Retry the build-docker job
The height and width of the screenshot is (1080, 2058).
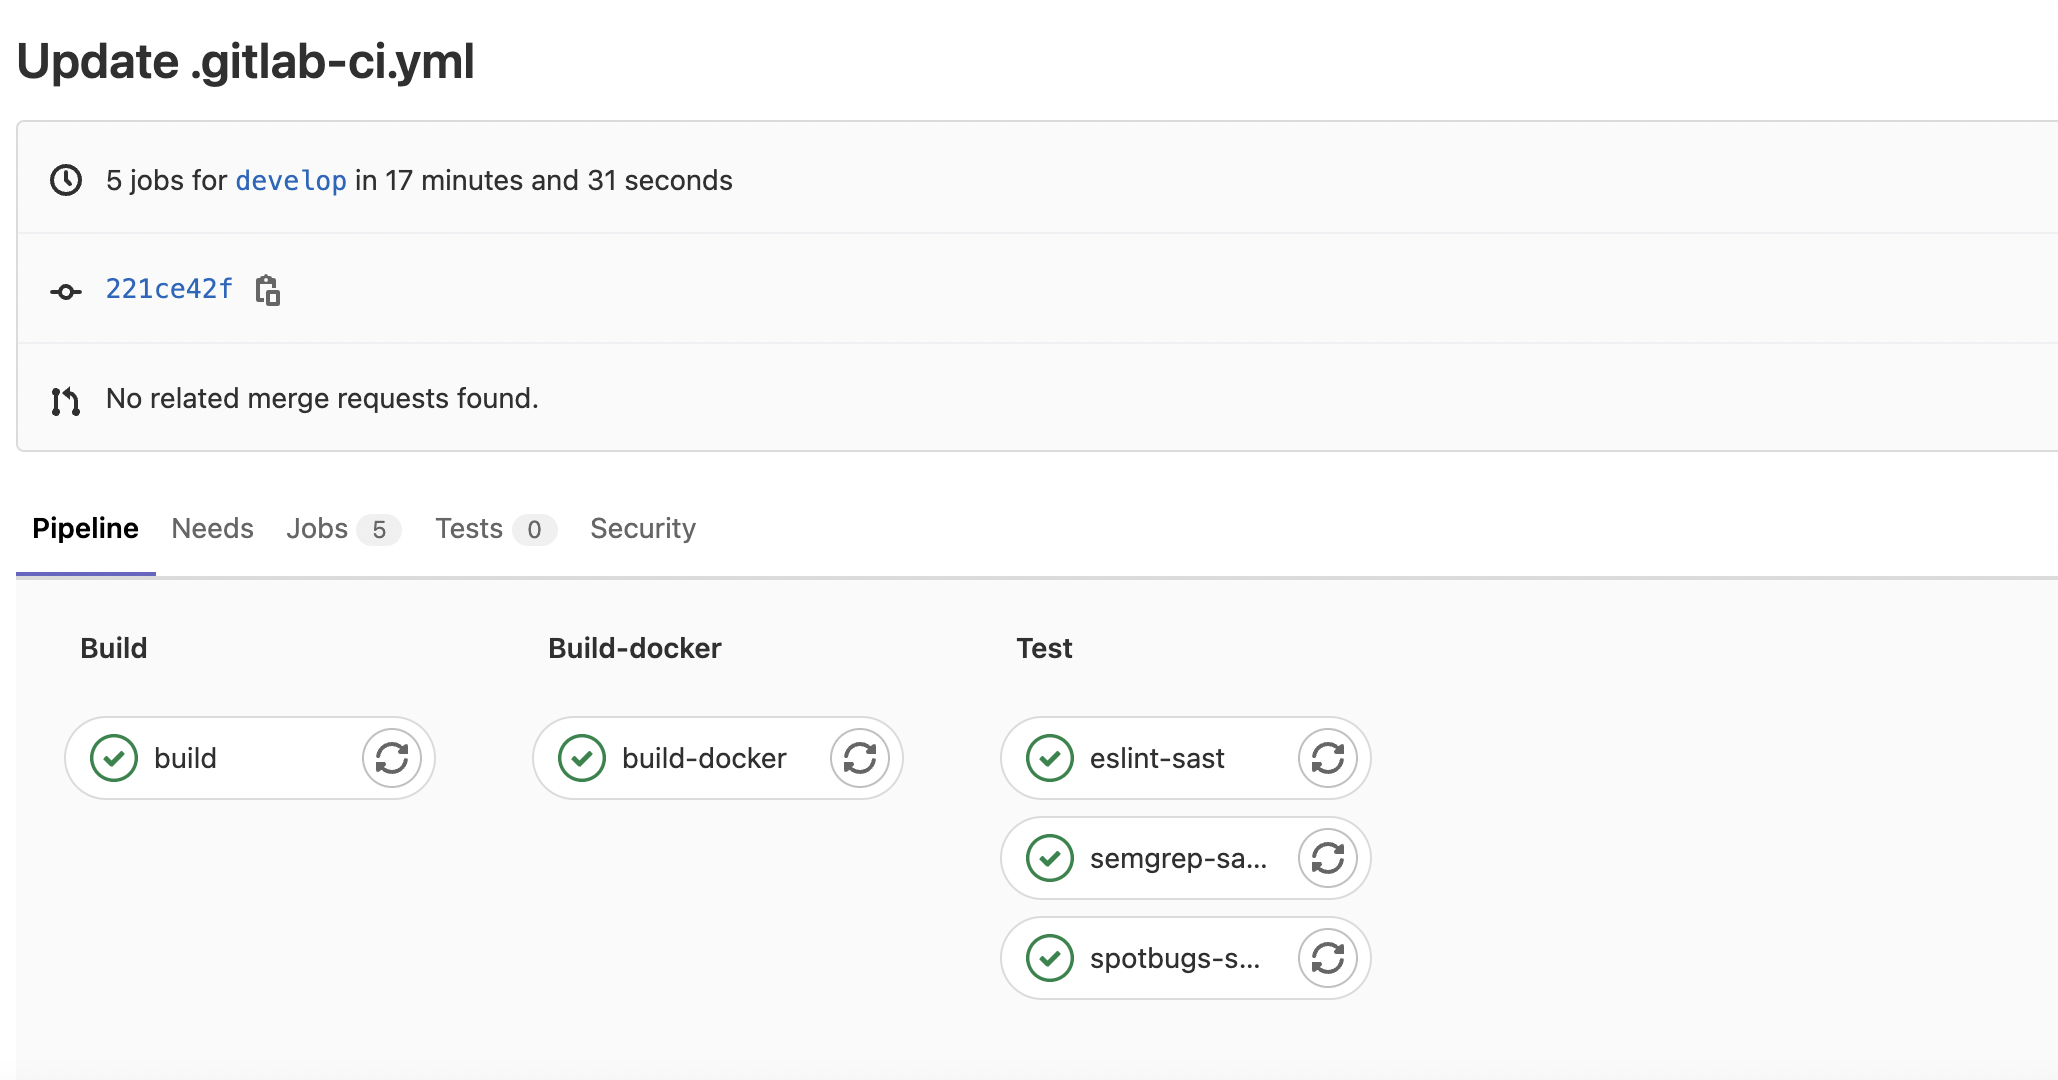coord(859,758)
